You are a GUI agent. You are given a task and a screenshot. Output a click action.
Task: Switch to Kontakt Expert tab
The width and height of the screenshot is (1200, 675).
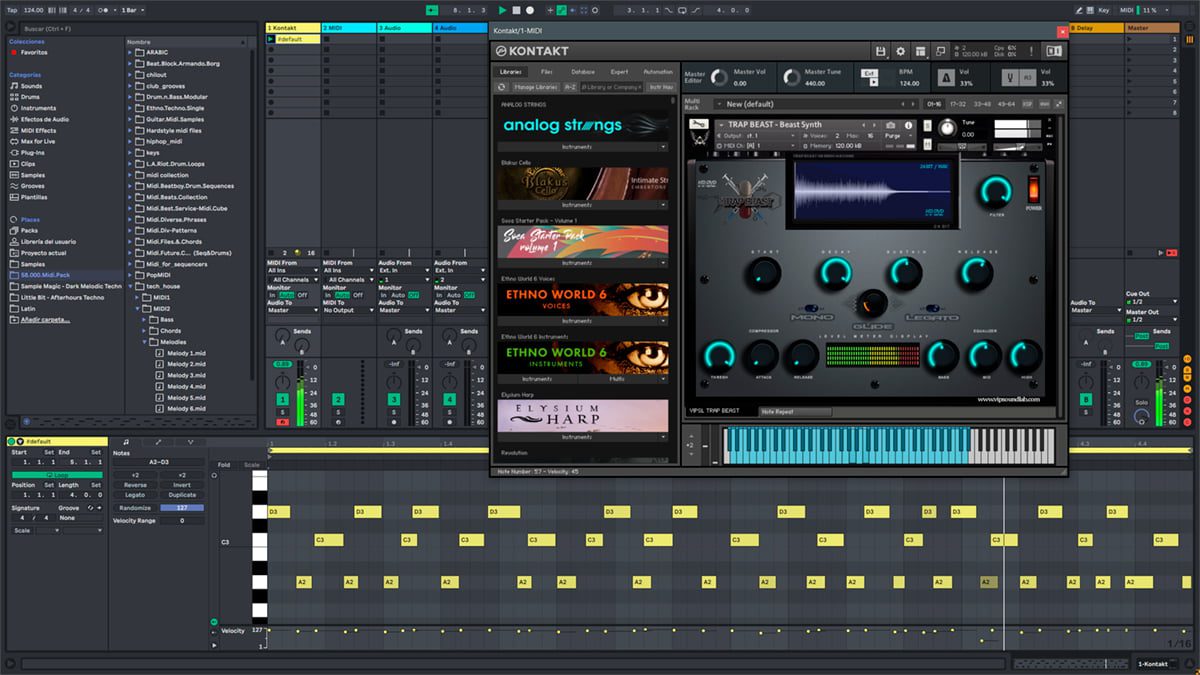(x=620, y=72)
